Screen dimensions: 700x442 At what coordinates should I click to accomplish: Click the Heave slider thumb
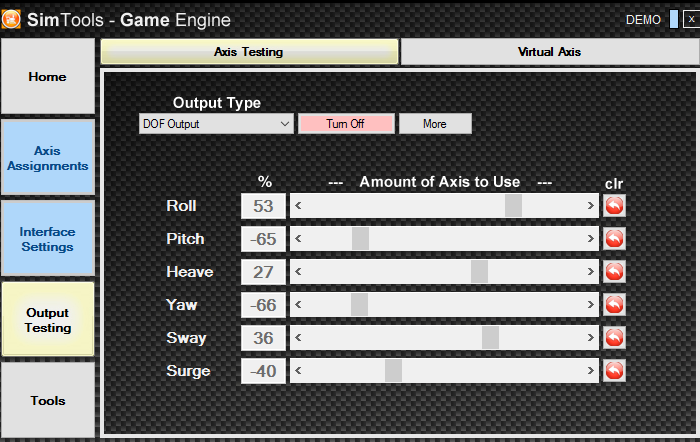click(479, 272)
